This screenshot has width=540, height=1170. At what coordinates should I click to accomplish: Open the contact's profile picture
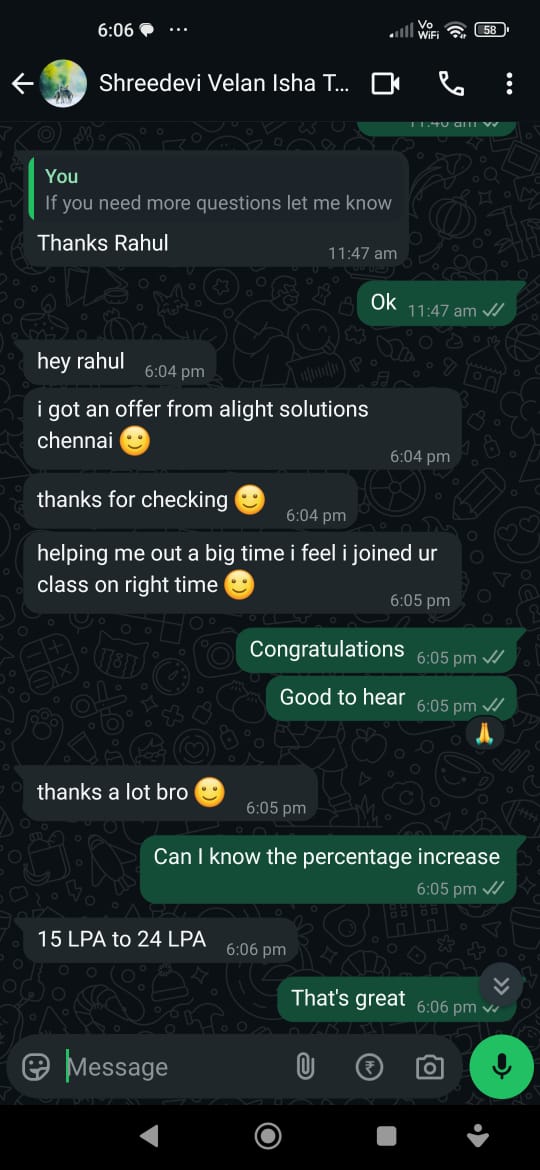pyautogui.click(x=63, y=84)
